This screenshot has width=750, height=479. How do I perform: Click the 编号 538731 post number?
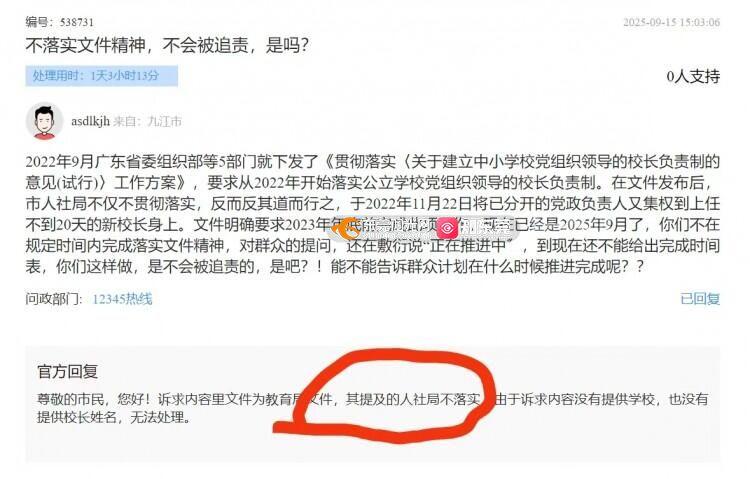pos(60,22)
